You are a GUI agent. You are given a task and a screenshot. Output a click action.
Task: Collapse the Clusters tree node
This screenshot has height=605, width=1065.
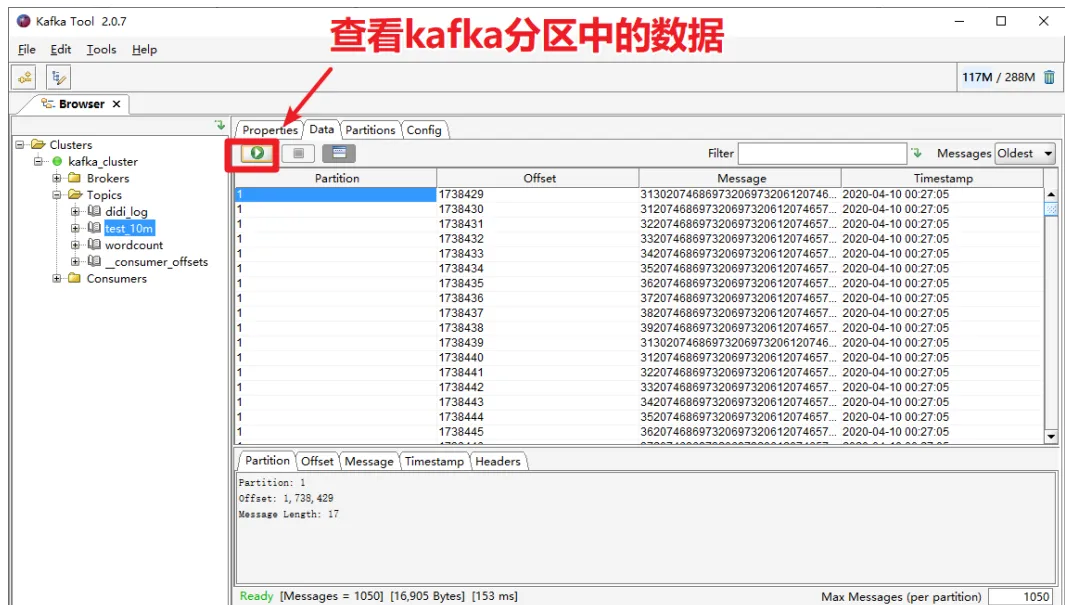pyautogui.click(x=20, y=145)
